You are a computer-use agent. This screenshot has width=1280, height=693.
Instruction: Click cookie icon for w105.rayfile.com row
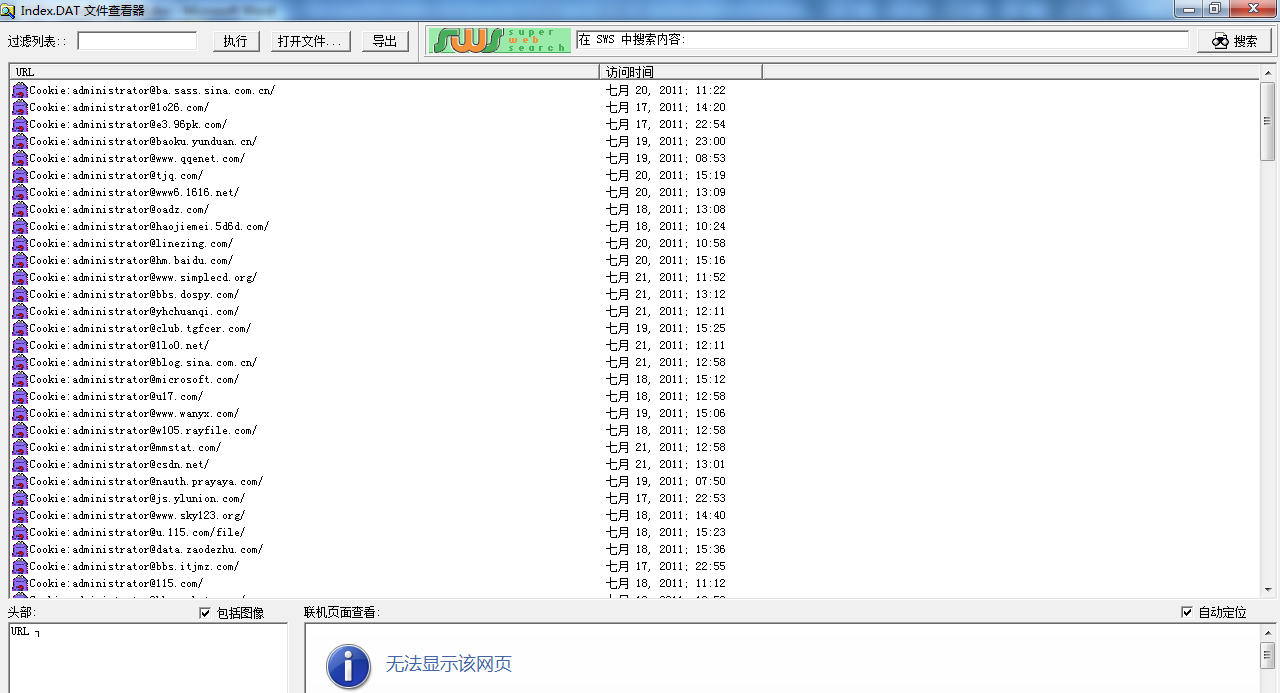pyautogui.click(x=20, y=430)
